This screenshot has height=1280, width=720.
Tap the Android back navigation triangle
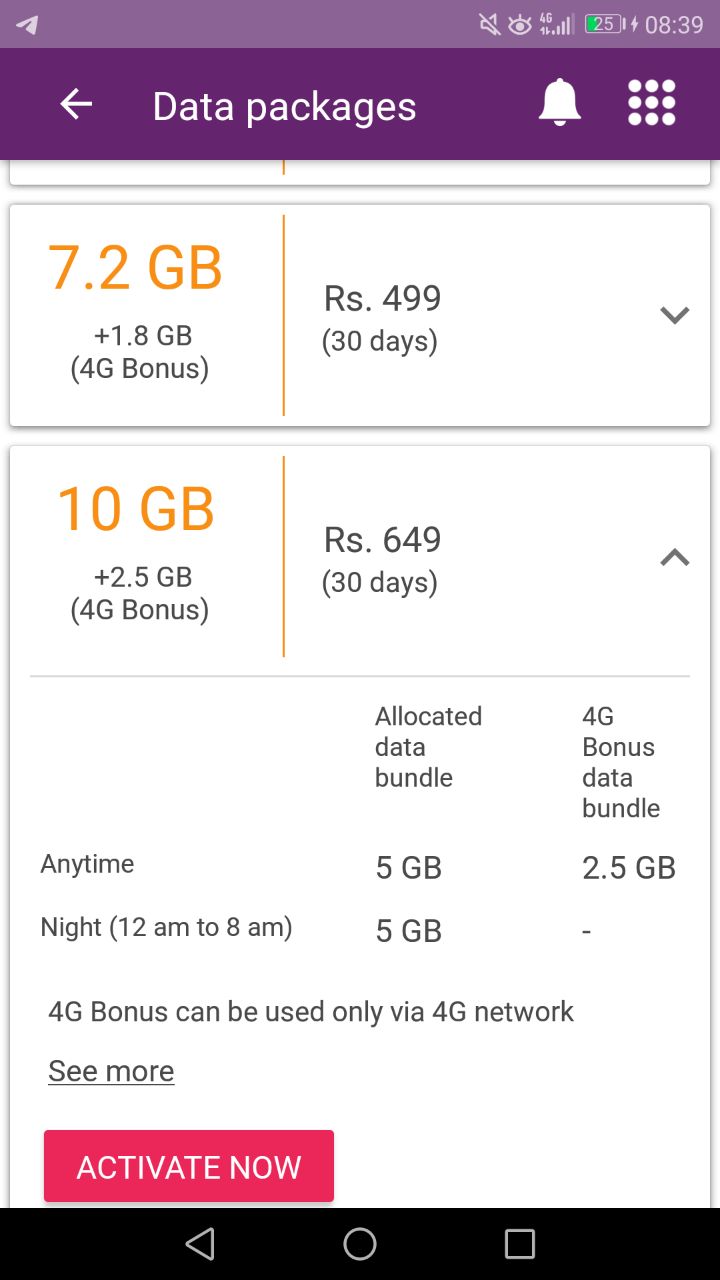point(200,1244)
